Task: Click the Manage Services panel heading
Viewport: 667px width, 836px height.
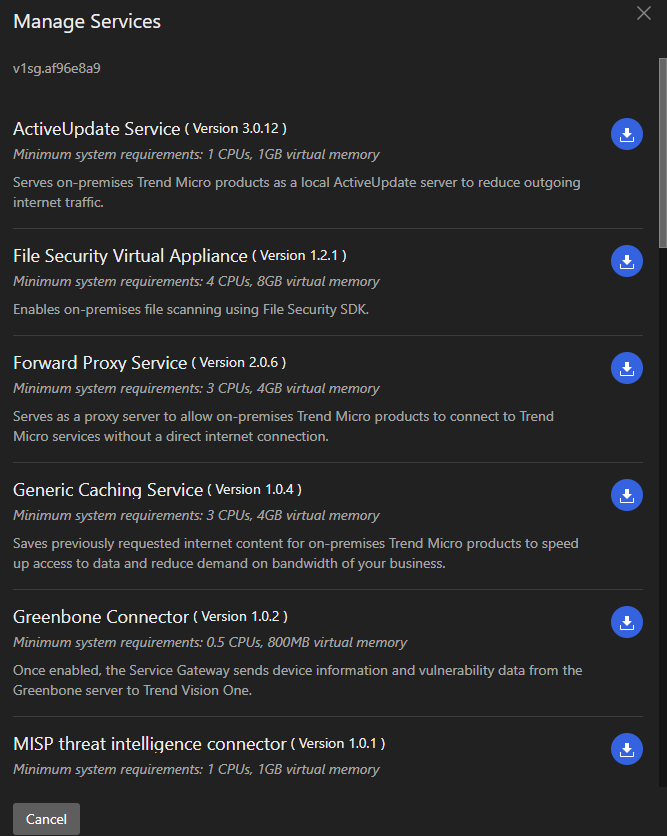Action: [x=87, y=21]
